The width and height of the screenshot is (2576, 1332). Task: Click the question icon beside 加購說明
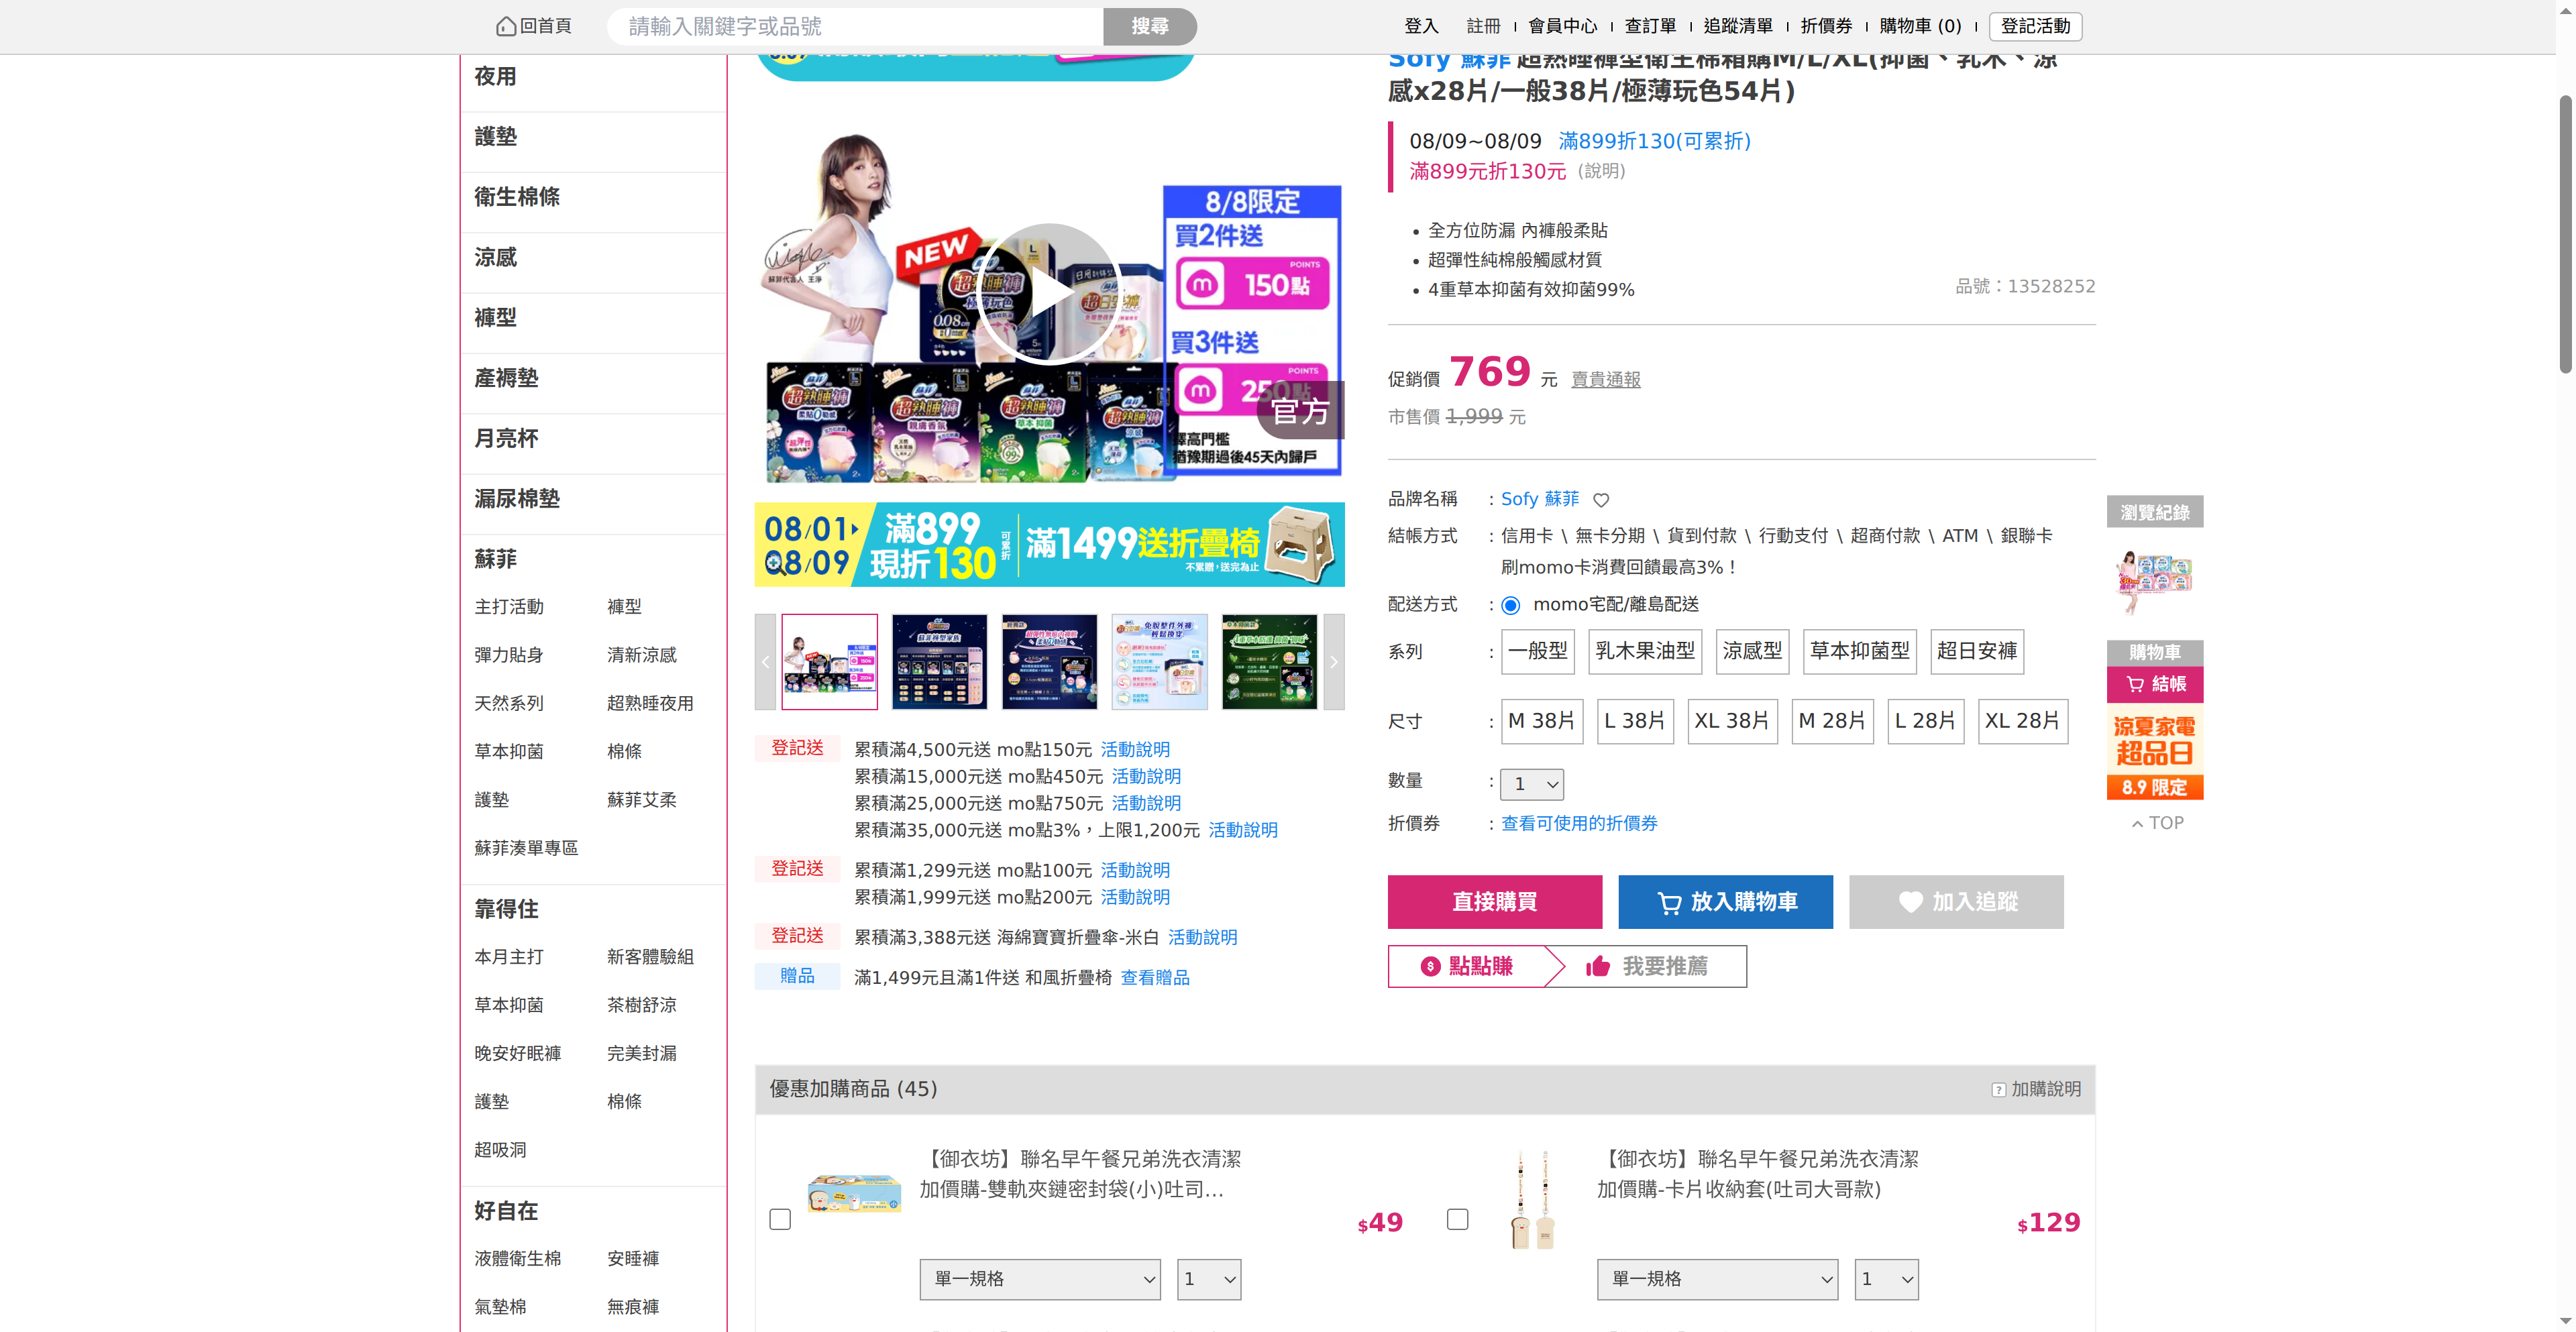pyautogui.click(x=1998, y=1090)
